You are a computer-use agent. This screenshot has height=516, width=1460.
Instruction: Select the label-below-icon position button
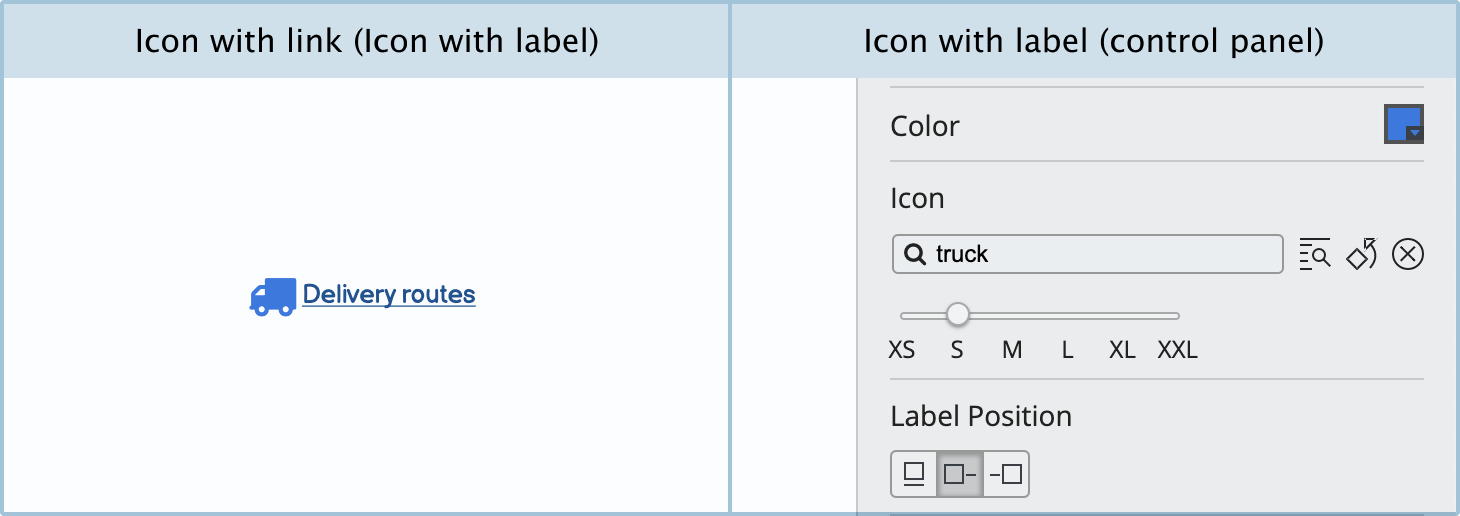pyautogui.click(x=914, y=474)
